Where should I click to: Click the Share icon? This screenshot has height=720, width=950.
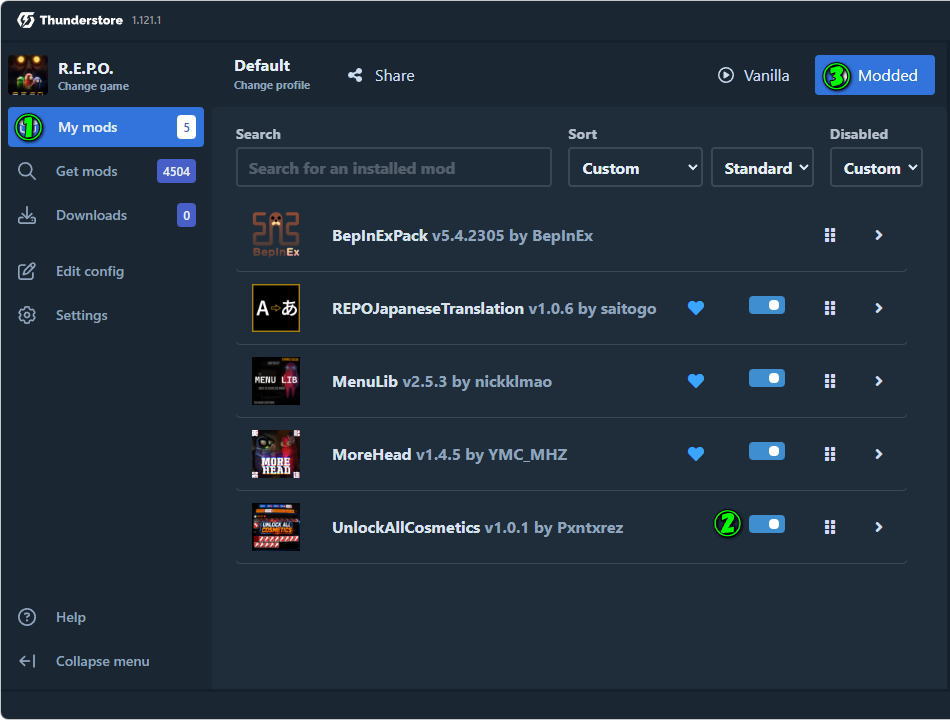pyautogui.click(x=355, y=75)
